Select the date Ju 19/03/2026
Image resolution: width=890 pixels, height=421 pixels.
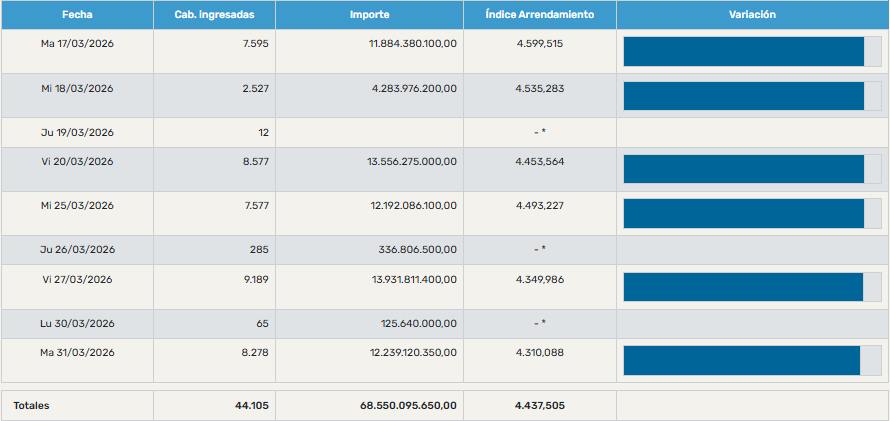(x=77, y=132)
